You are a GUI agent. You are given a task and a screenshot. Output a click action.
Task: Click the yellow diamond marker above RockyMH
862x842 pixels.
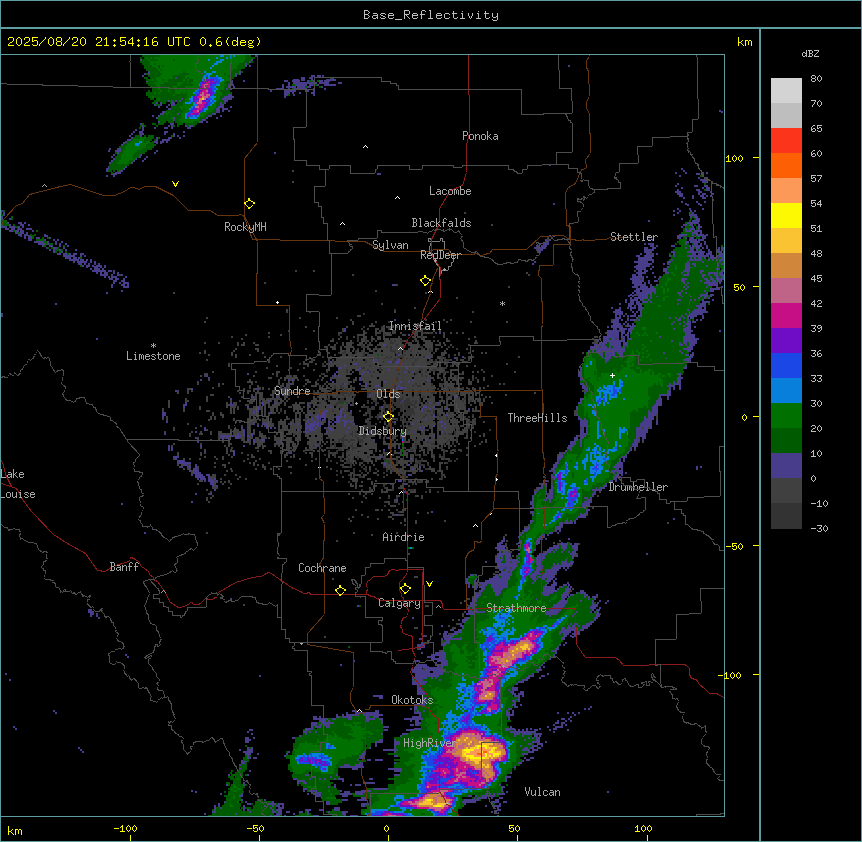click(250, 204)
